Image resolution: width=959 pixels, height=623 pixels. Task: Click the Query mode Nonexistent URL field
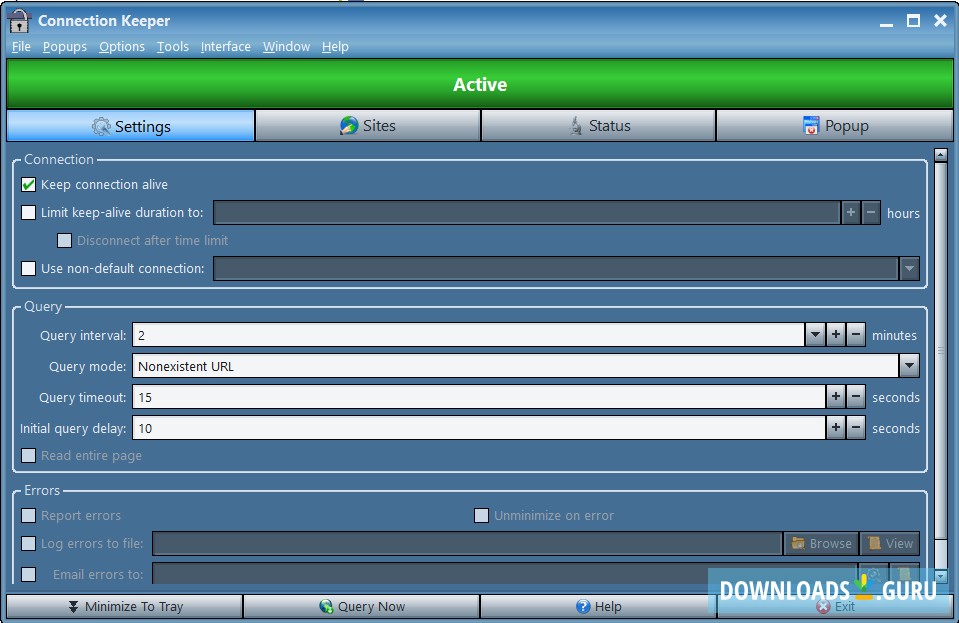tap(516, 366)
